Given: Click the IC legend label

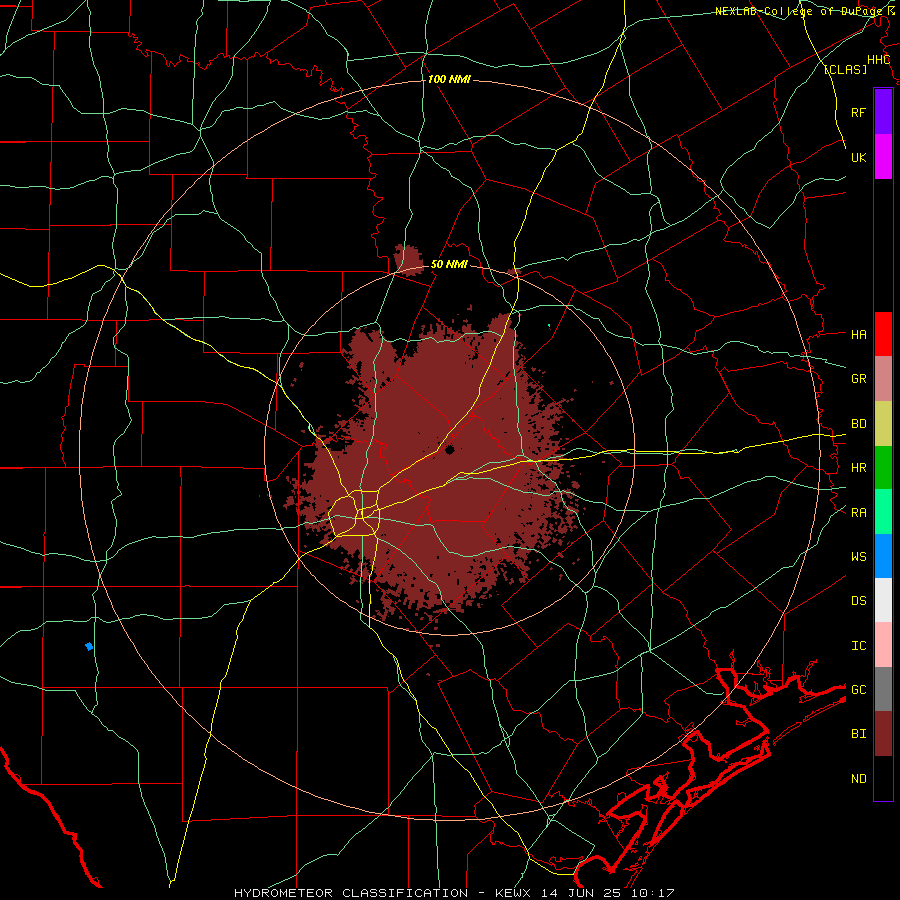Looking at the screenshot, I should click(x=858, y=646).
